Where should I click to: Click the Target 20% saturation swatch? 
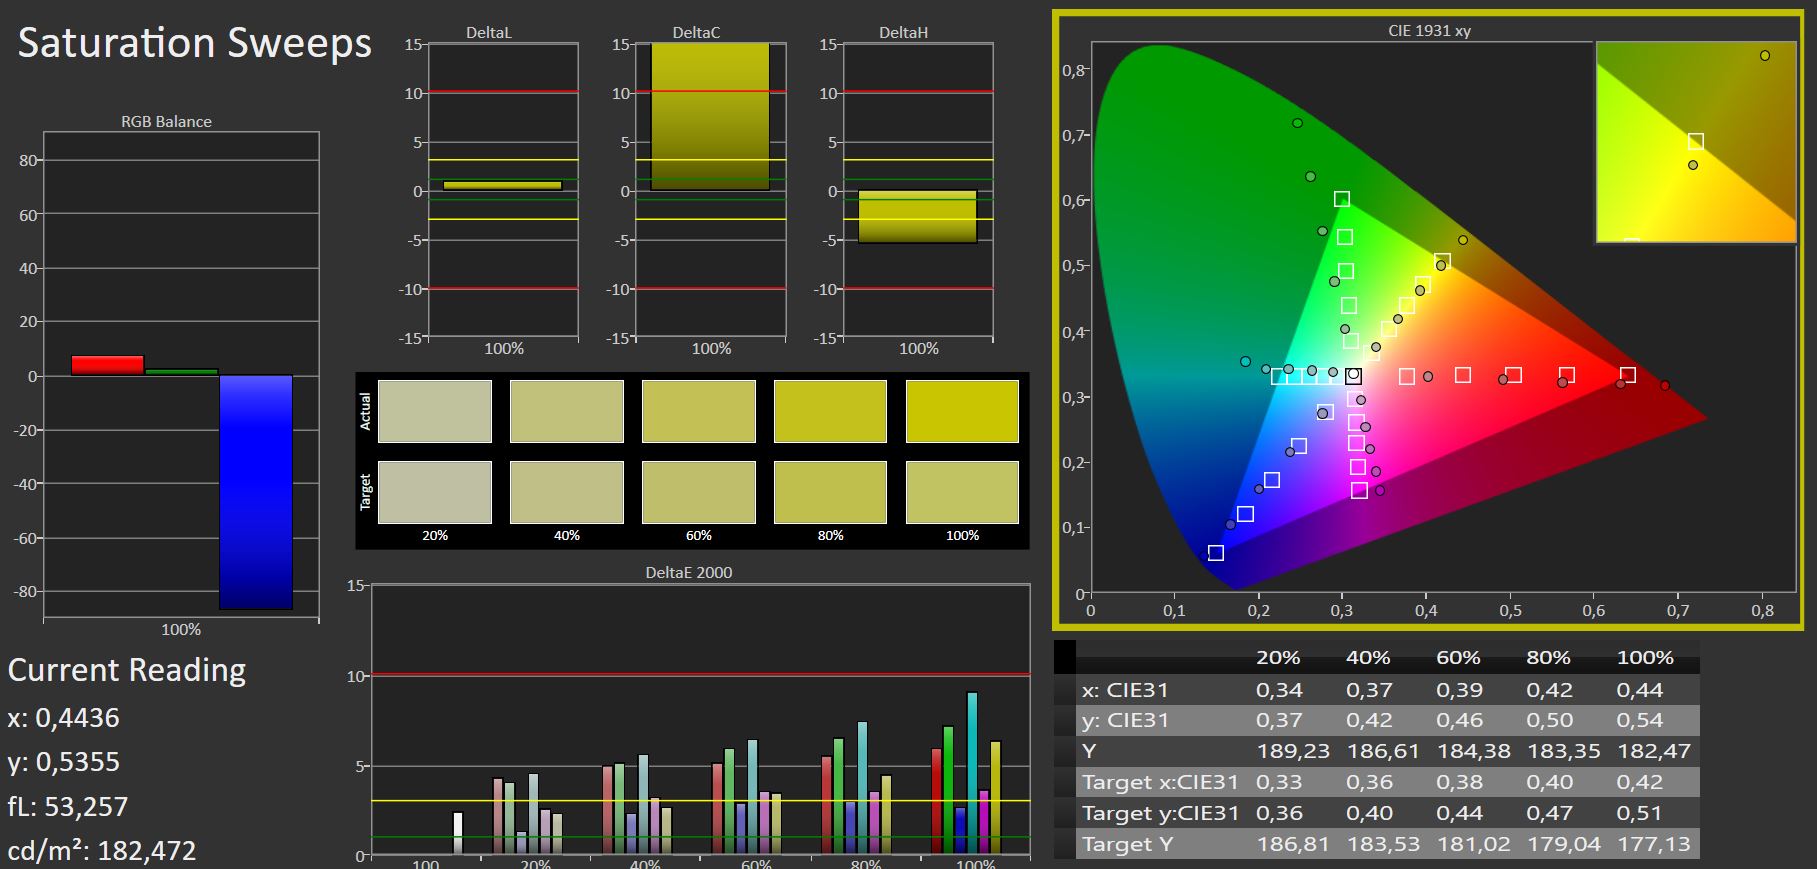click(x=435, y=492)
